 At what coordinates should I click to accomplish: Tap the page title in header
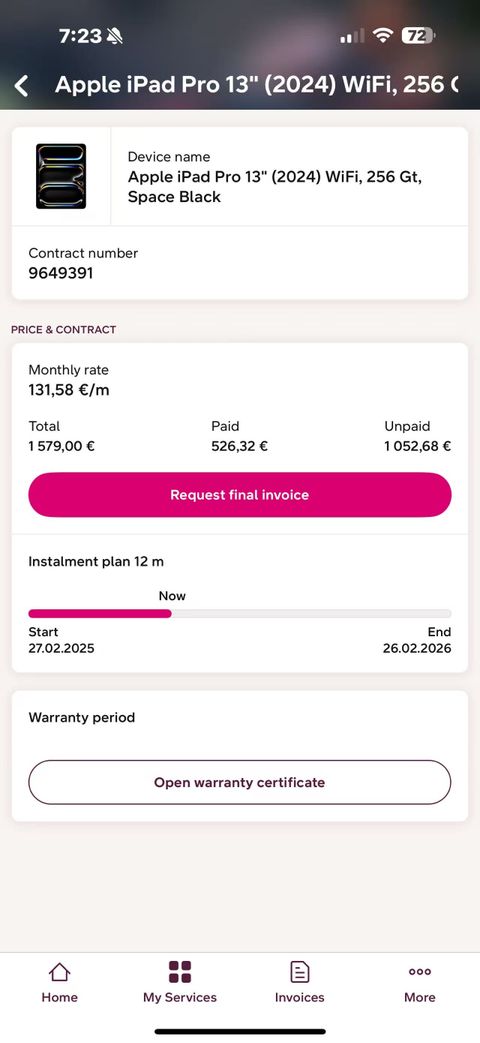click(257, 85)
